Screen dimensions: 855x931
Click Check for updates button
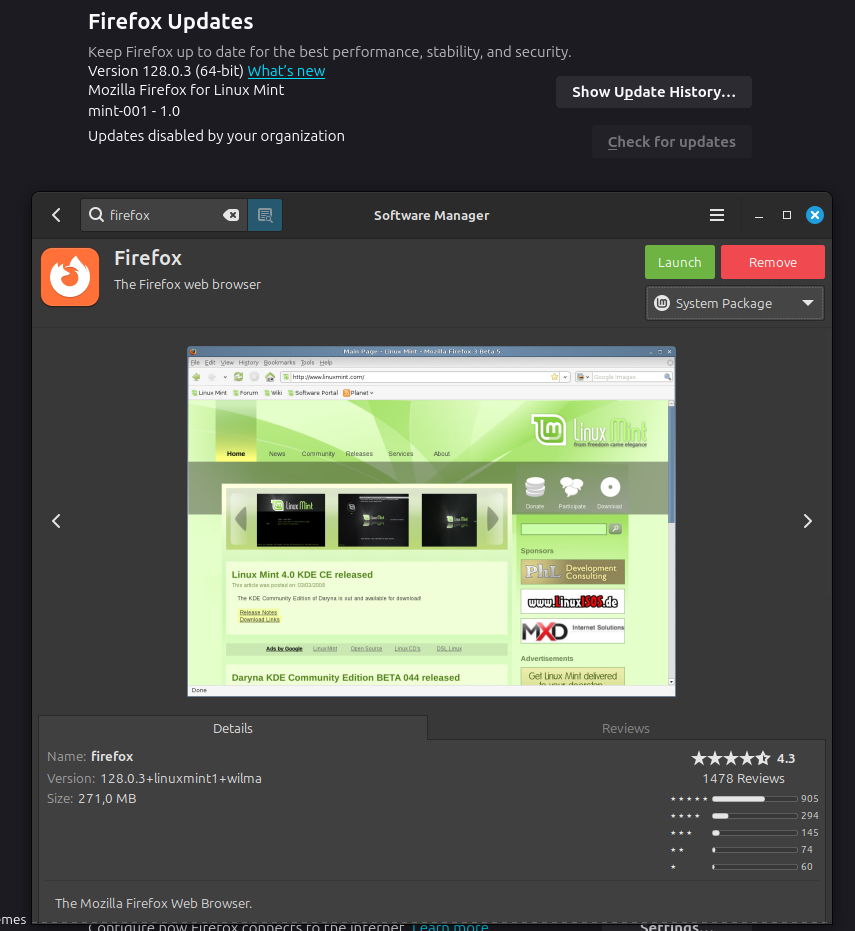(x=672, y=142)
